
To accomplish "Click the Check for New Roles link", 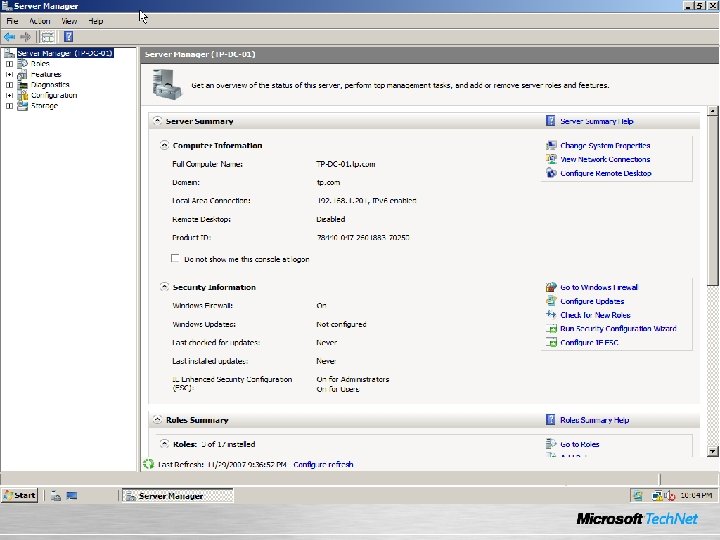I will [596, 315].
